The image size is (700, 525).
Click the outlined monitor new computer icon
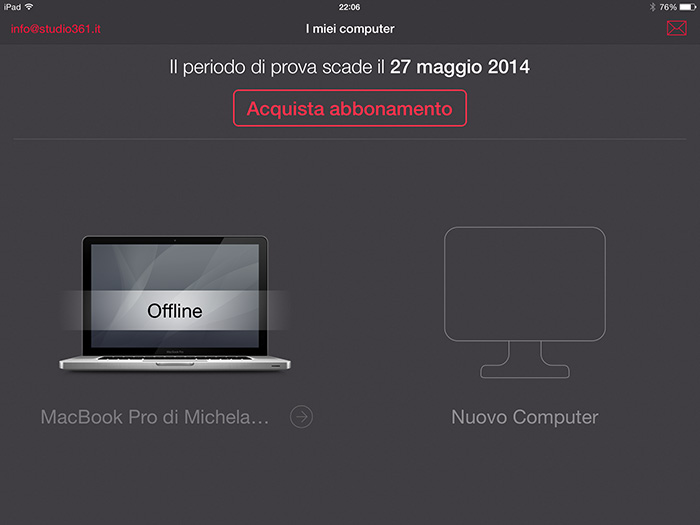pyautogui.click(x=525, y=302)
